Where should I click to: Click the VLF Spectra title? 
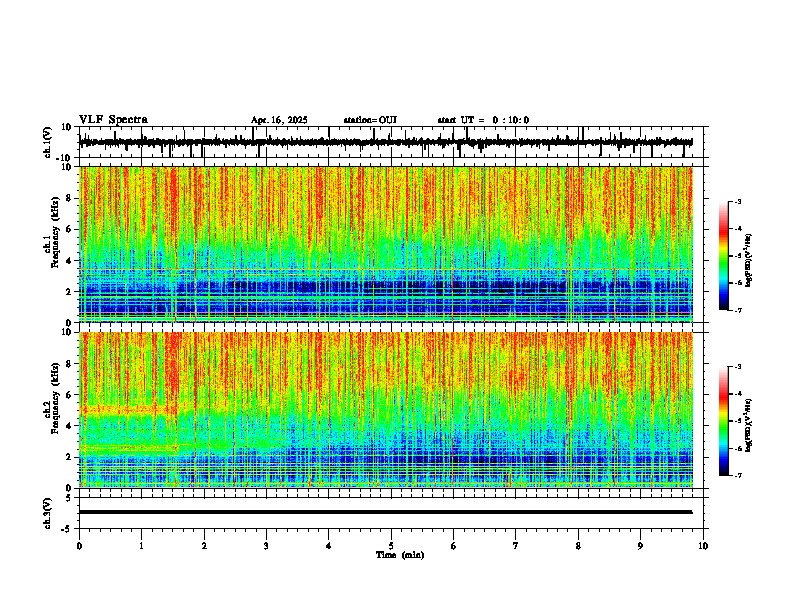[x=113, y=120]
